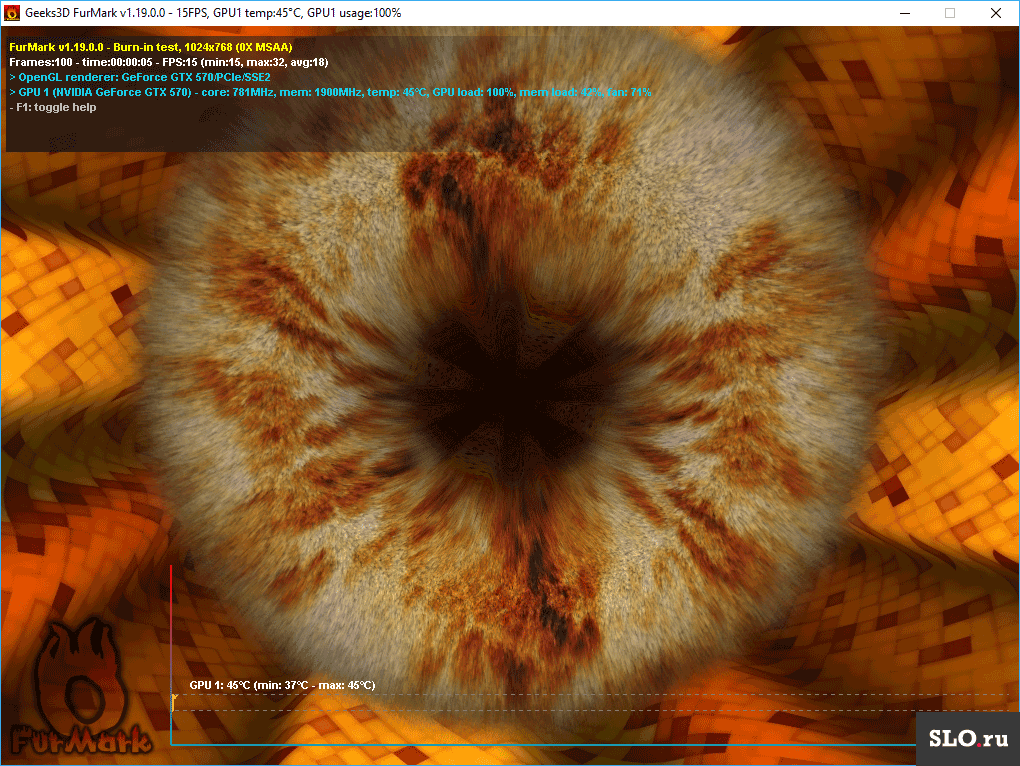The image size is (1020, 766).
Task: Close the FurMark window
Action: pyautogui.click(x=995, y=13)
